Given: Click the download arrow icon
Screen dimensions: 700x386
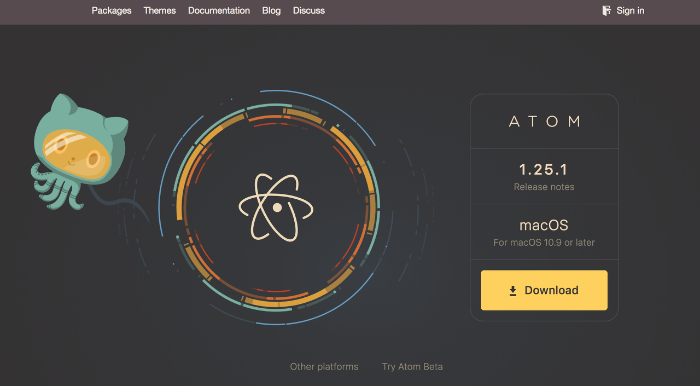Looking at the screenshot, I should (x=513, y=291).
